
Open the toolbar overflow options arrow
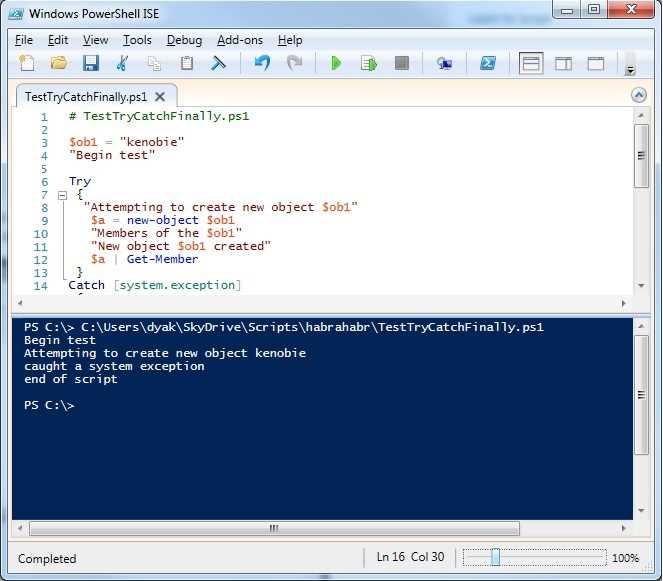pyautogui.click(x=630, y=69)
